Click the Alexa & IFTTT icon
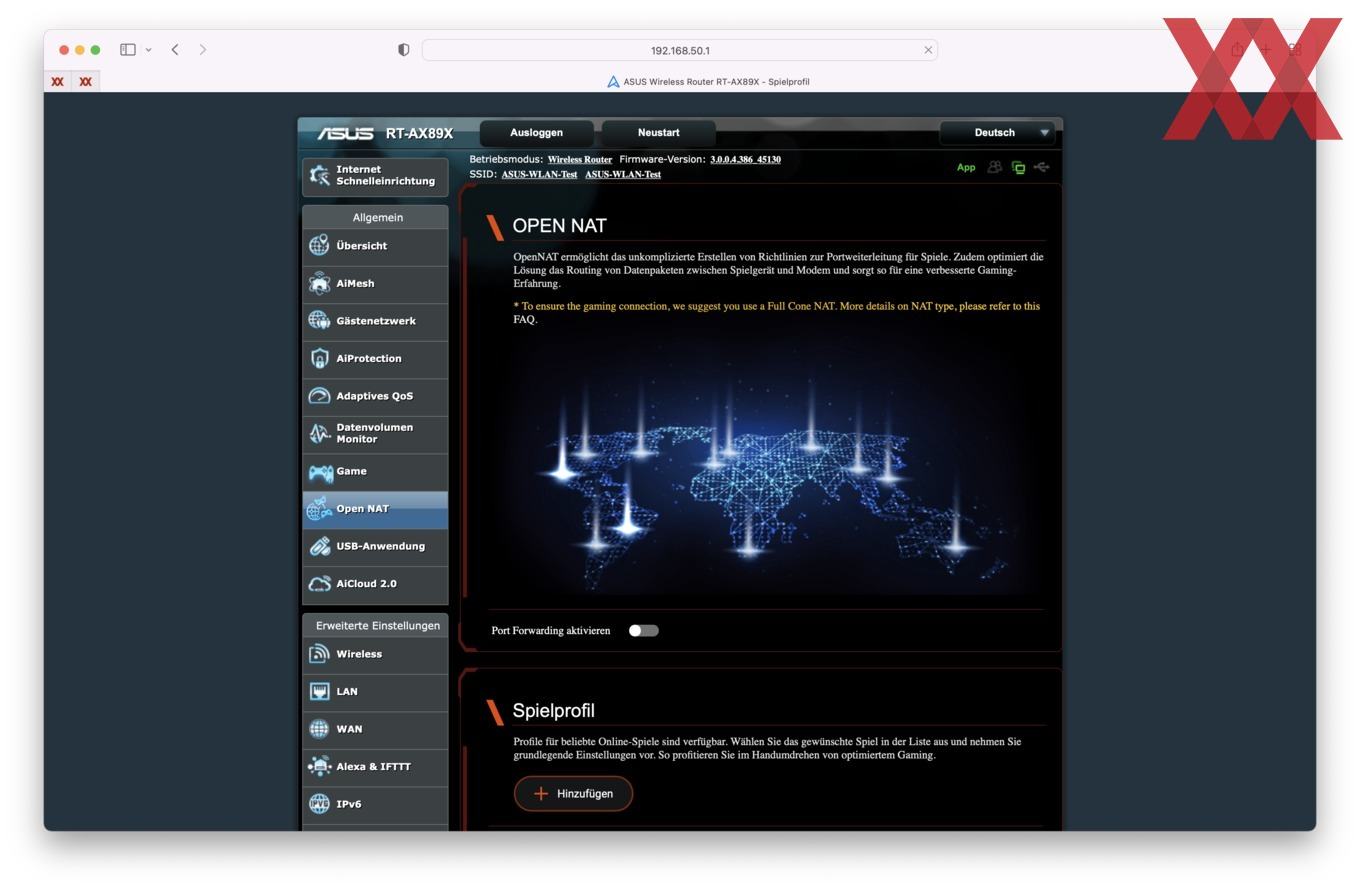Screen dimensions: 1360x889 (319, 766)
